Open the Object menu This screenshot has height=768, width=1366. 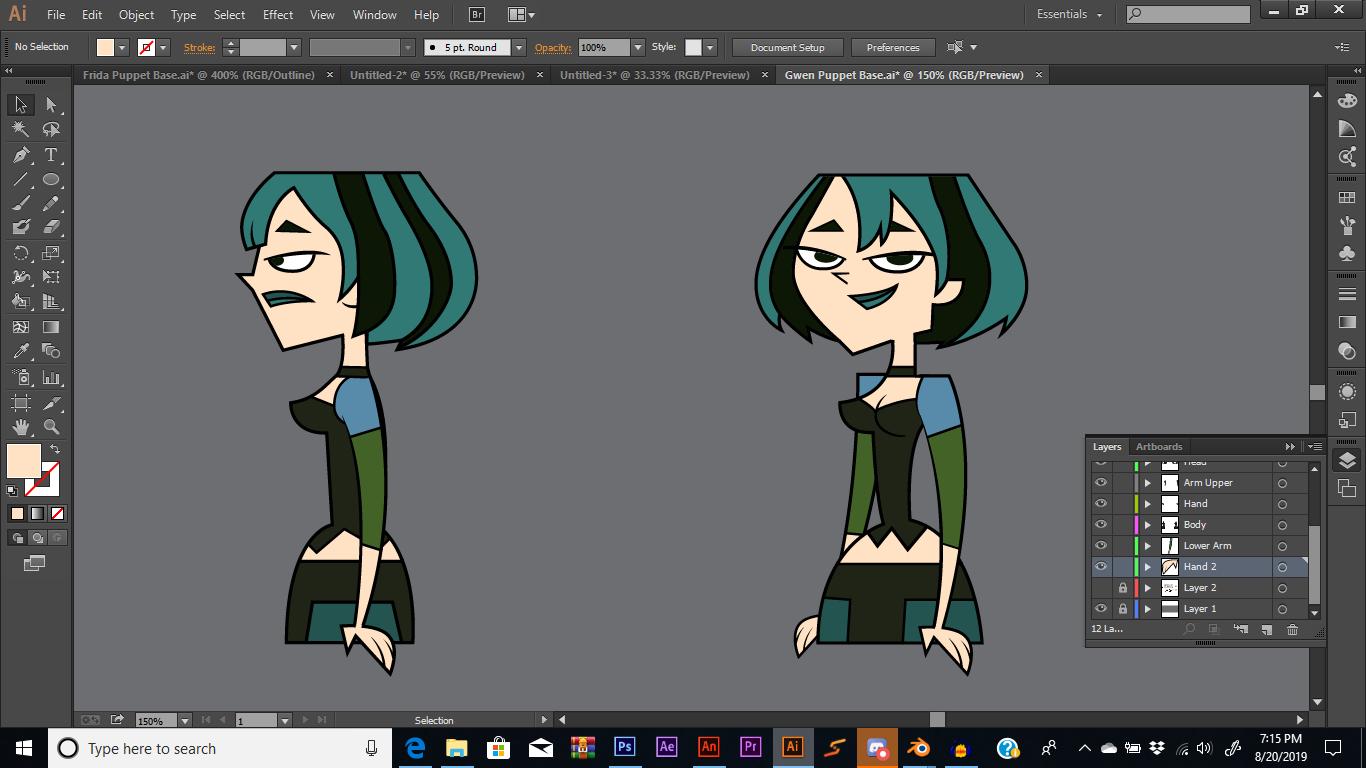tap(136, 15)
